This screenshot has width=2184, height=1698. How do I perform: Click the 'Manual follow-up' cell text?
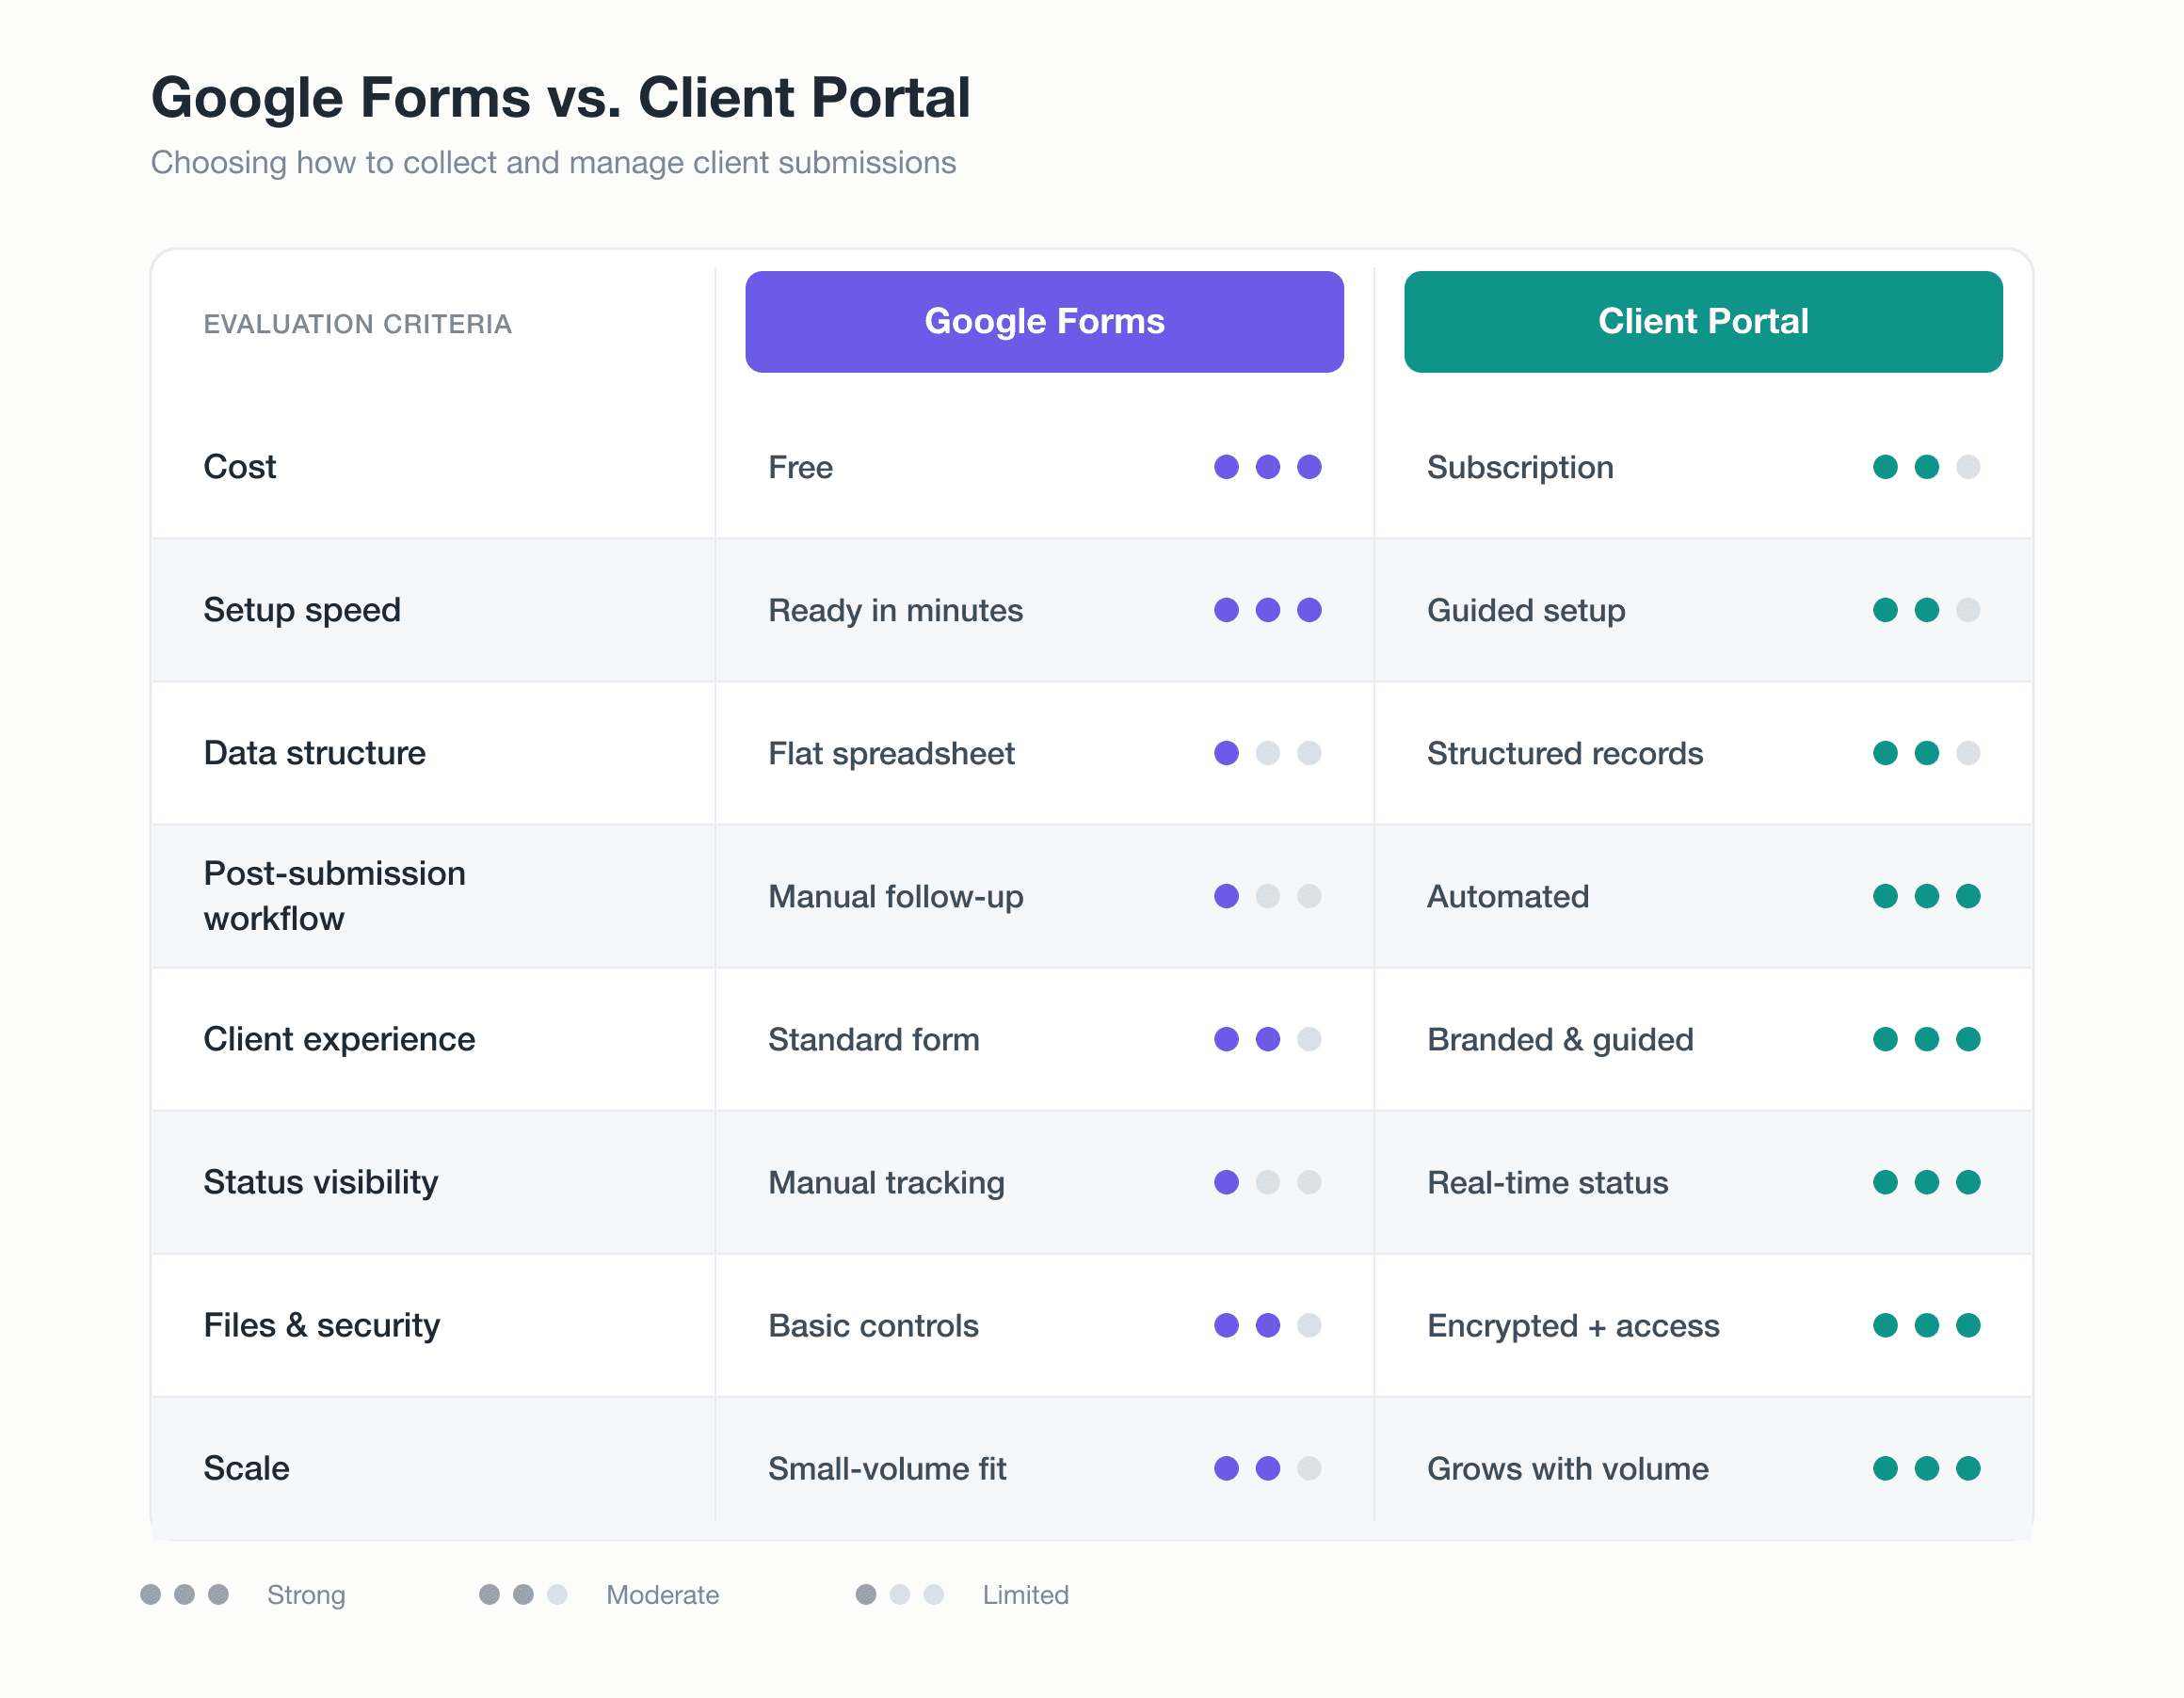895,896
